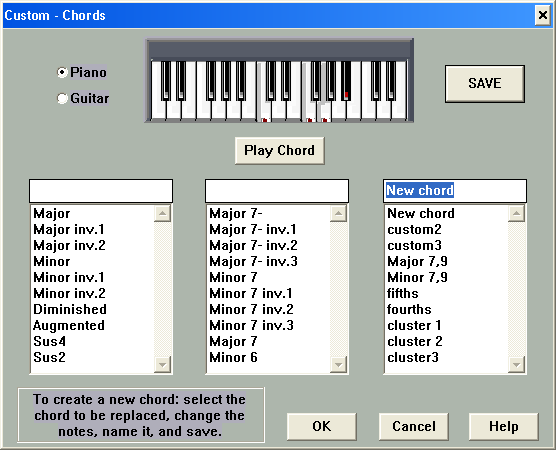Image resolution: width=556 pixels, height=450 pixels.
Task: Confirm with the OK button
Action: [x=322, y=426]
